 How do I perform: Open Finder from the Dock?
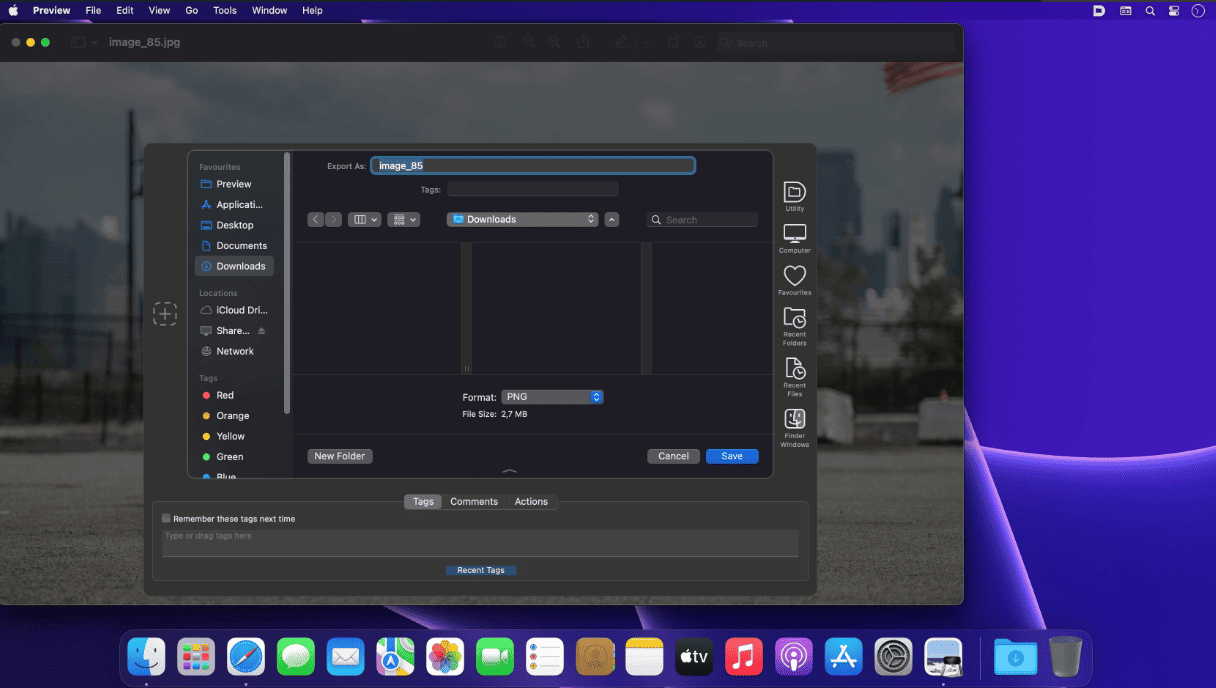click(x=147, y=657)
